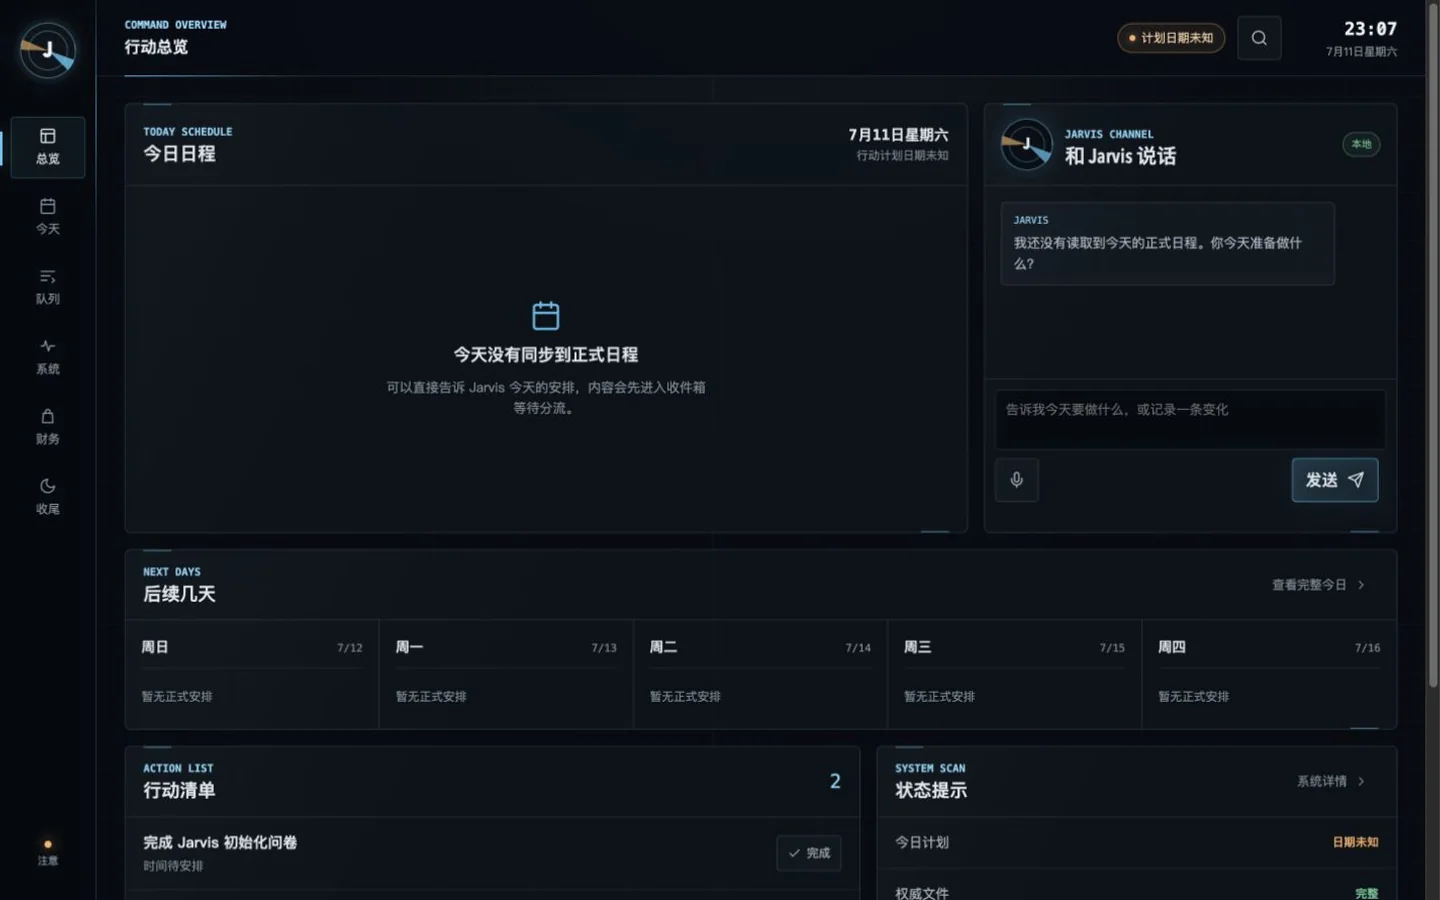Click the Jarvis avatar in chat panel
The width and height of the screenshot is (1440, 900).
[x=1027, y=144]
